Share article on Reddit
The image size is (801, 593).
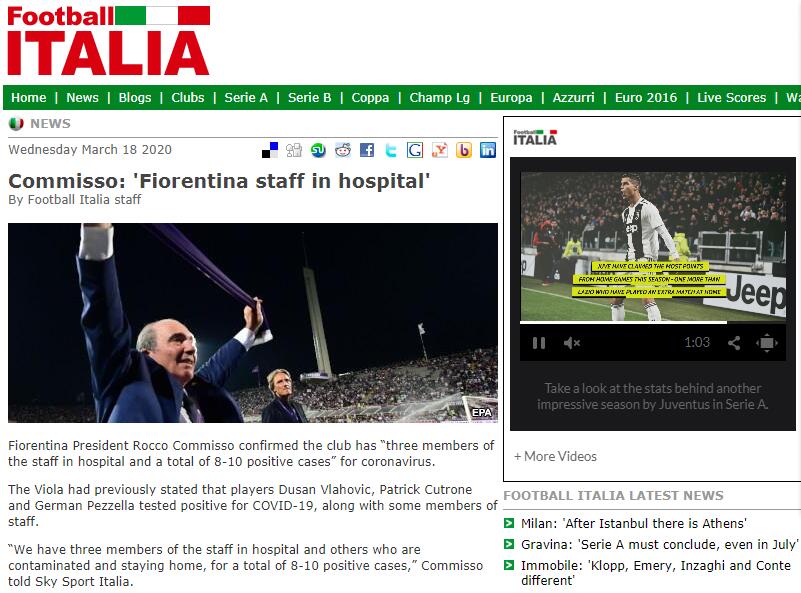(x=343, y=150)
